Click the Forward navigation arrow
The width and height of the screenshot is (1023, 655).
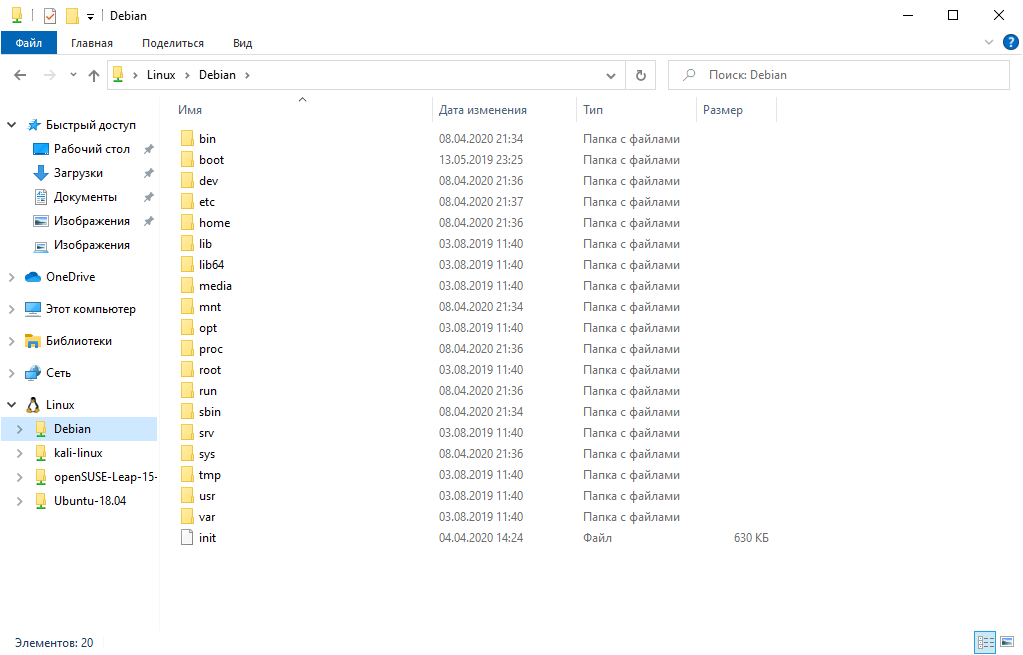[x=50, y=75]
